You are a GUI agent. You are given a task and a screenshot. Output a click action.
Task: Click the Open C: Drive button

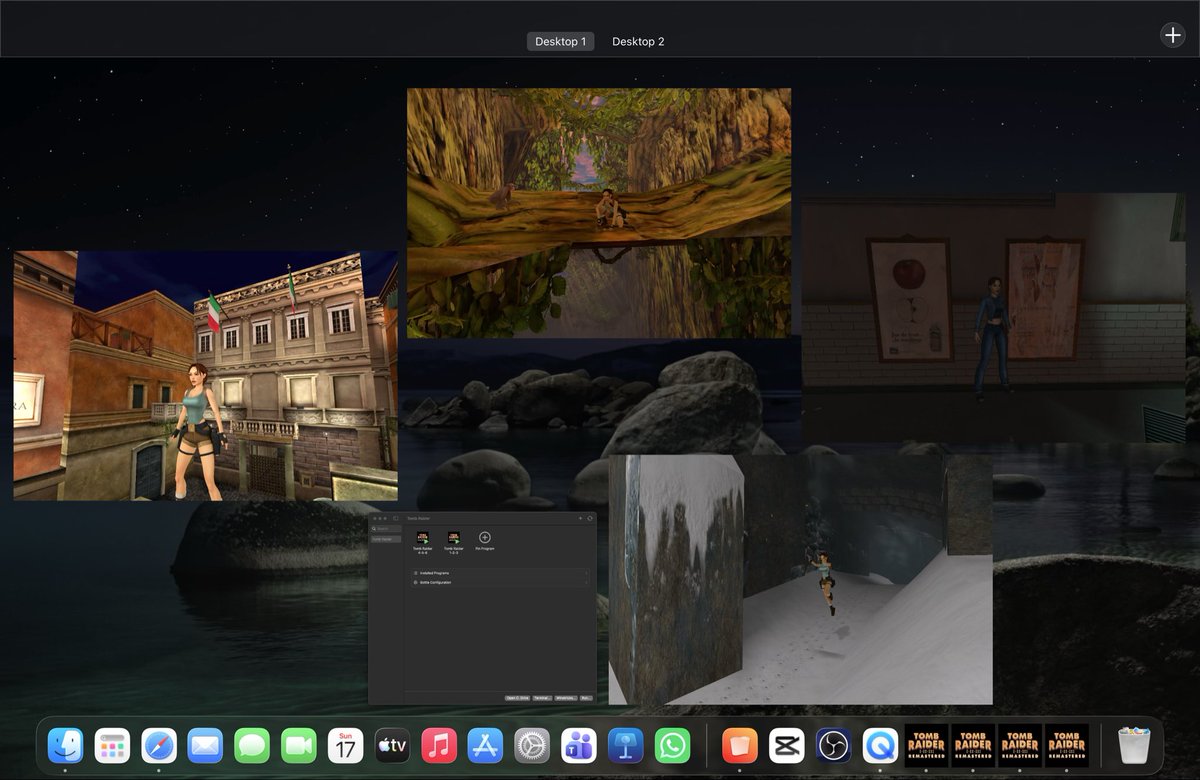517,698
